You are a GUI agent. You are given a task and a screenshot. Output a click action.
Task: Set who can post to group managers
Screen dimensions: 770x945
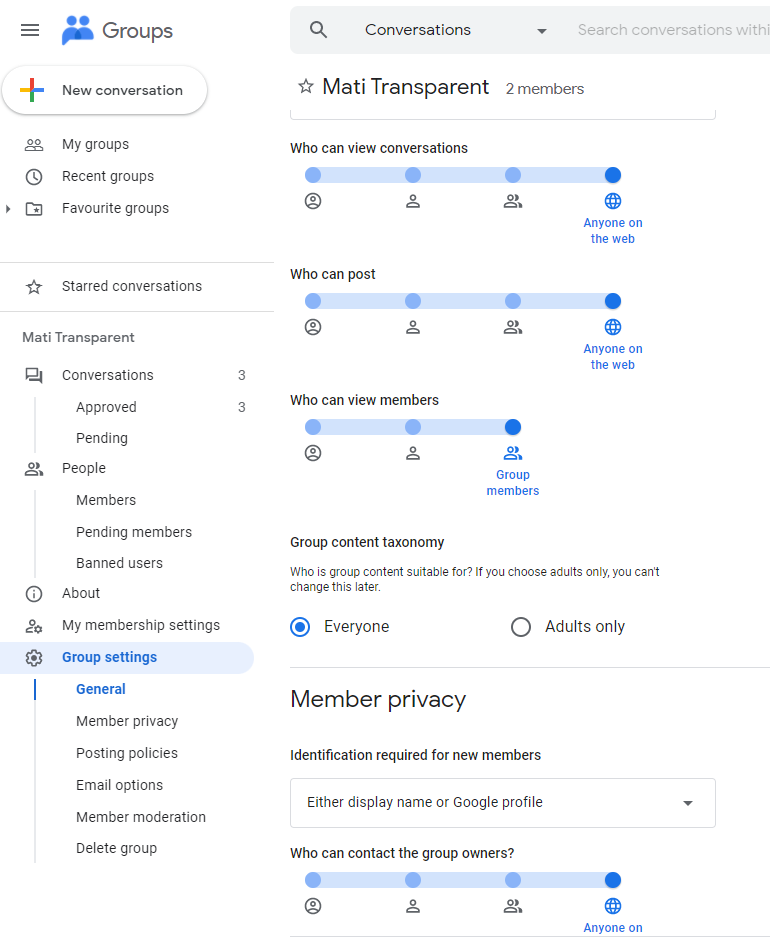point(413,301)
